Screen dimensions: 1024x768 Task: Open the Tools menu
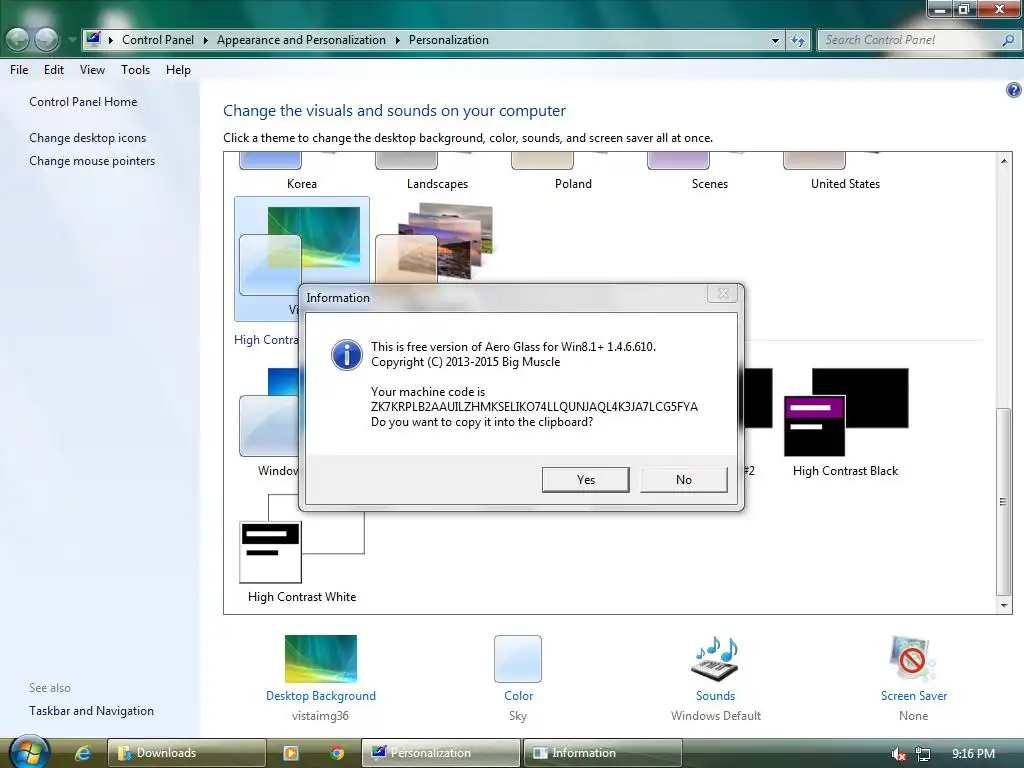[x=135, y=70]
